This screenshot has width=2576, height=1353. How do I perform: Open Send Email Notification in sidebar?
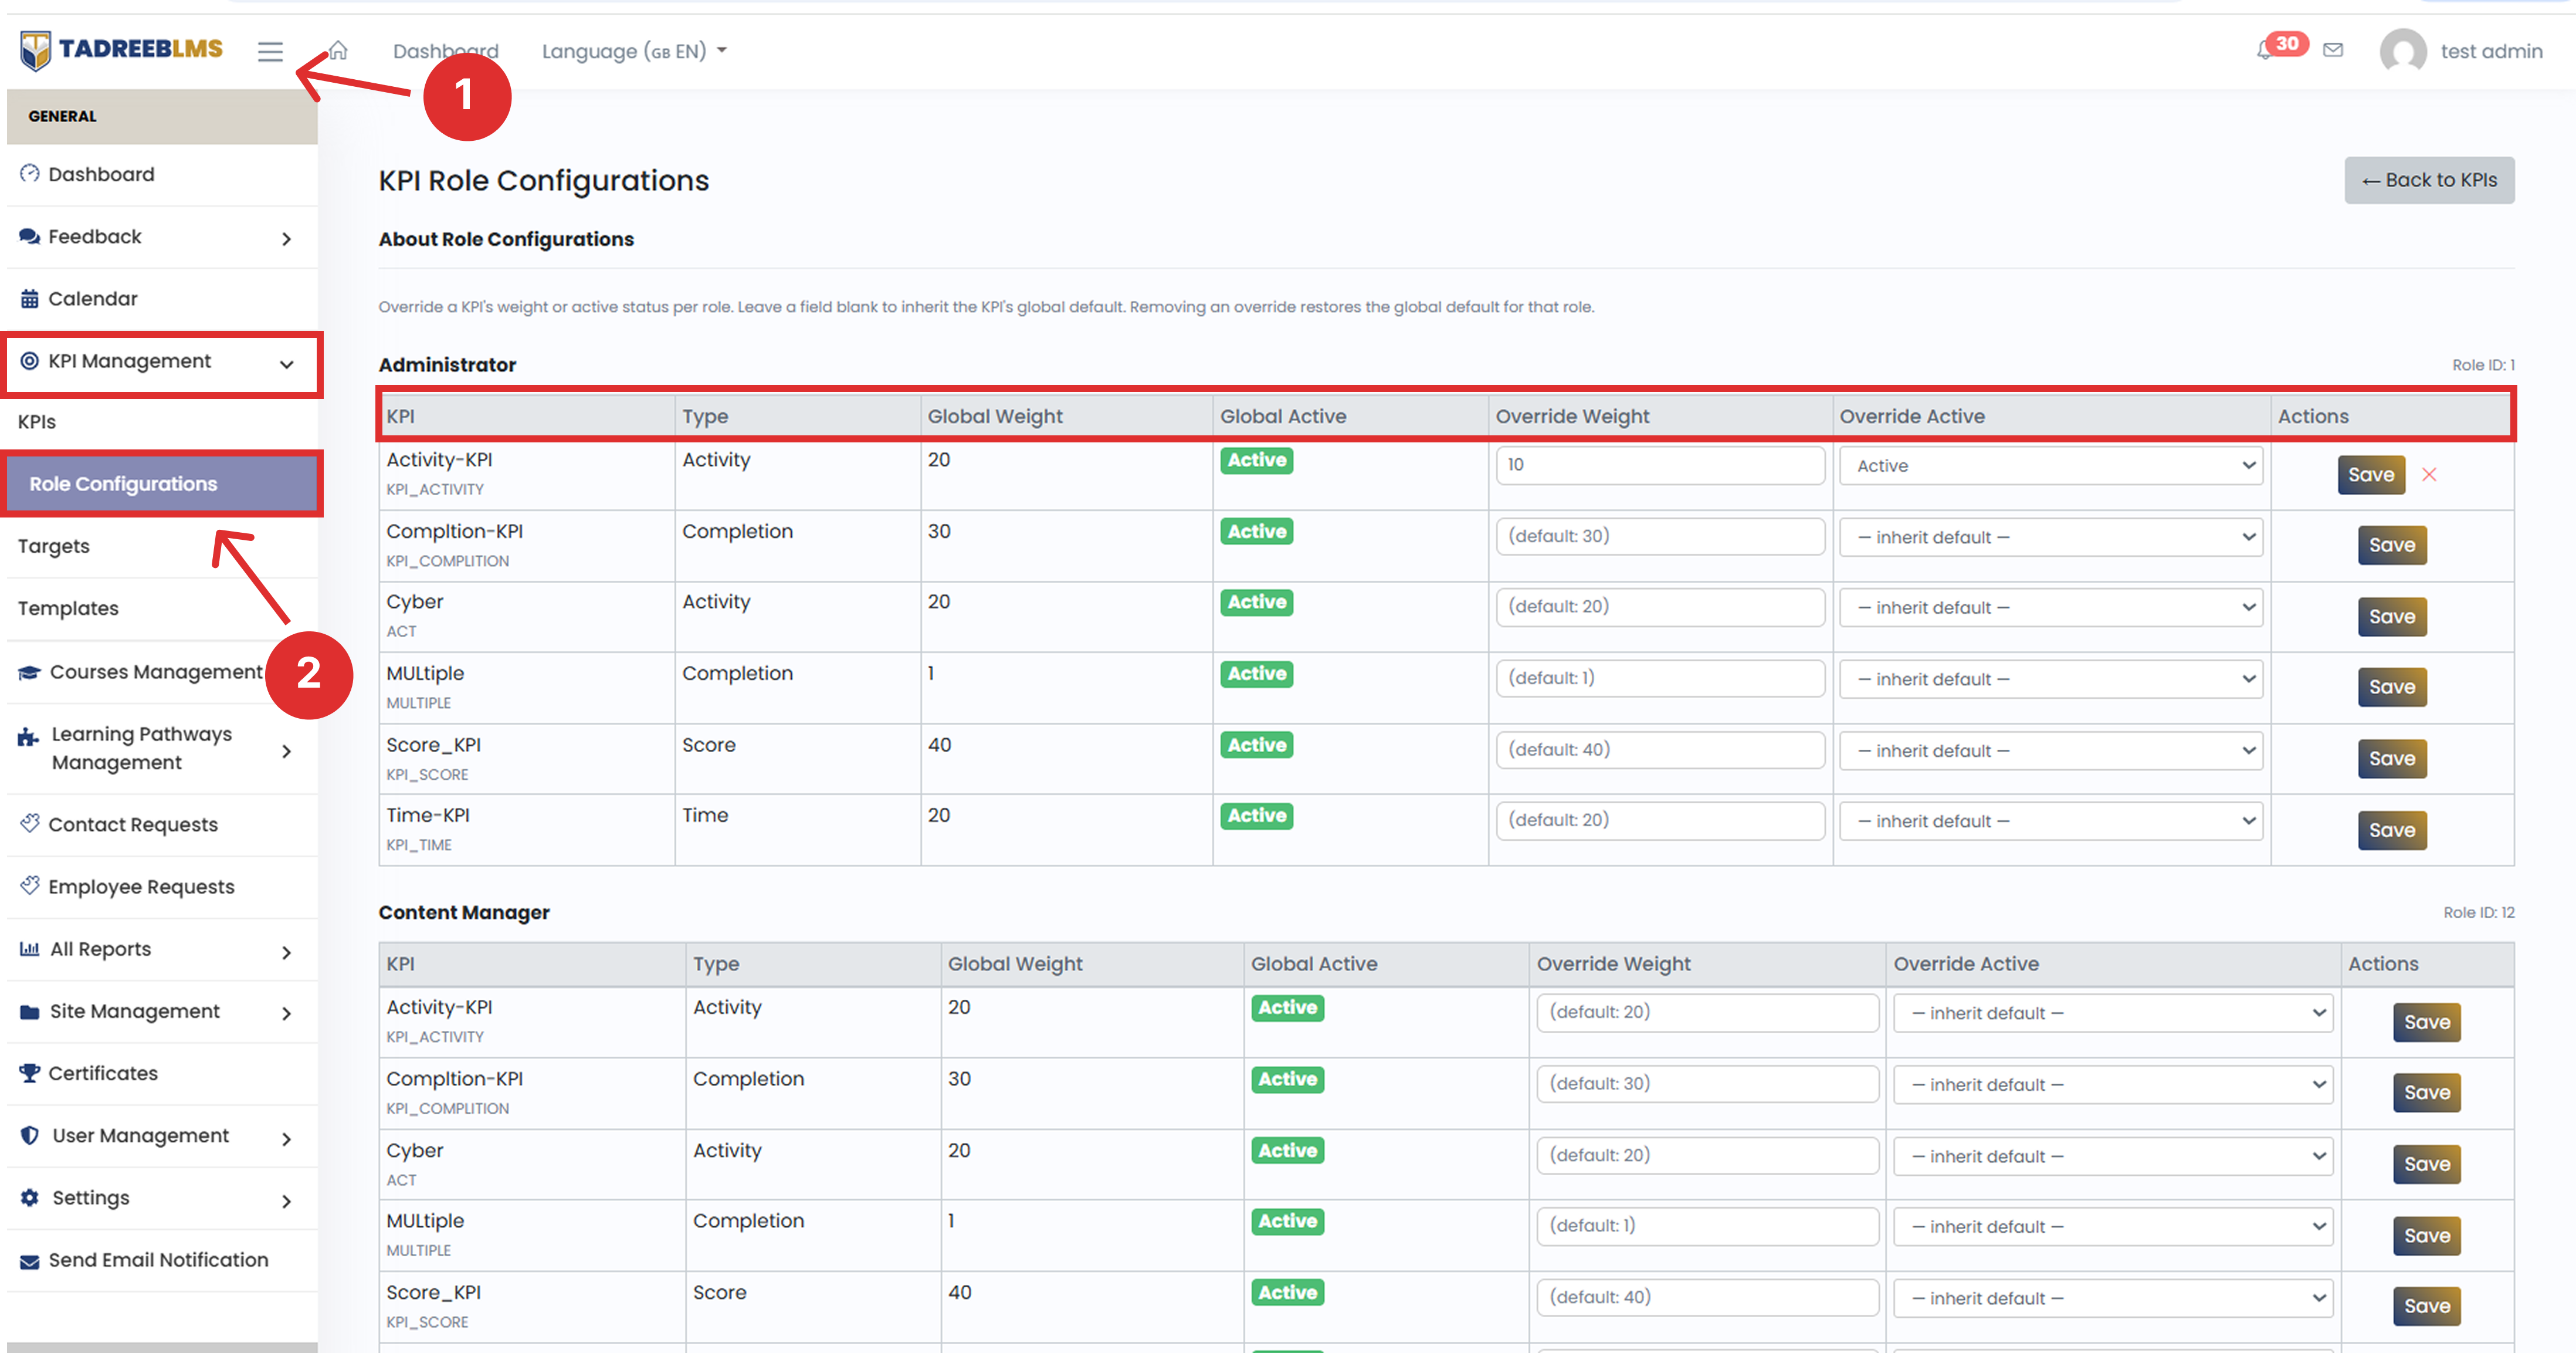coord(158,1260)
